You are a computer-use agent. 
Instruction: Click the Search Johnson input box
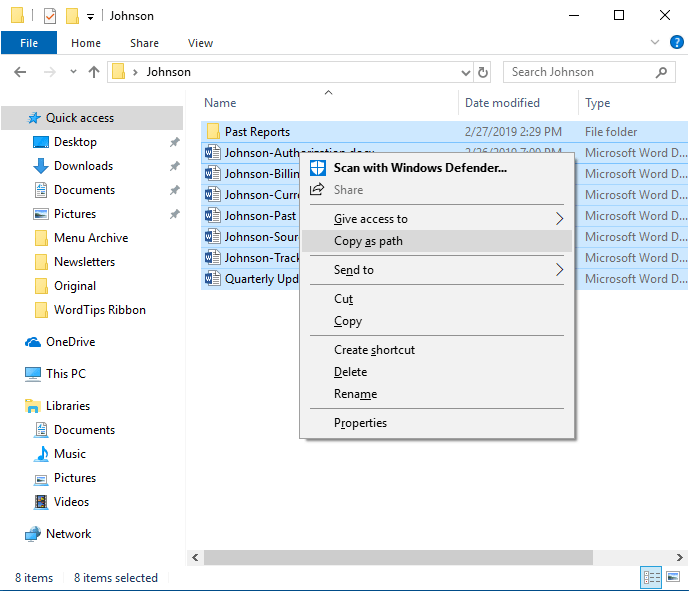click(581, 72)
